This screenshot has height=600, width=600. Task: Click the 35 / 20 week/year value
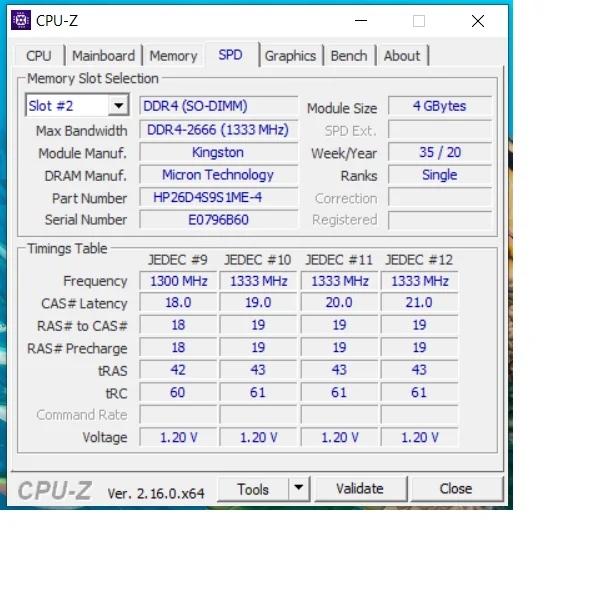[440, 152]
